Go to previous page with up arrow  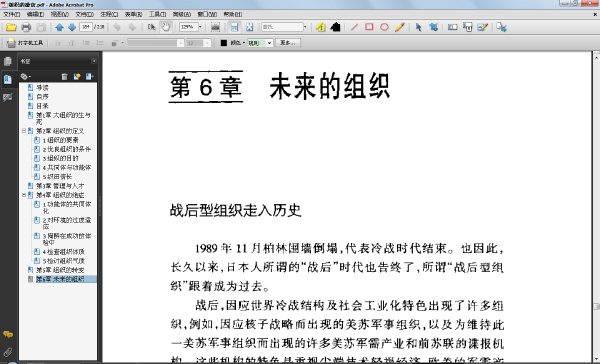pyautogui.click(x=59, y=27)
